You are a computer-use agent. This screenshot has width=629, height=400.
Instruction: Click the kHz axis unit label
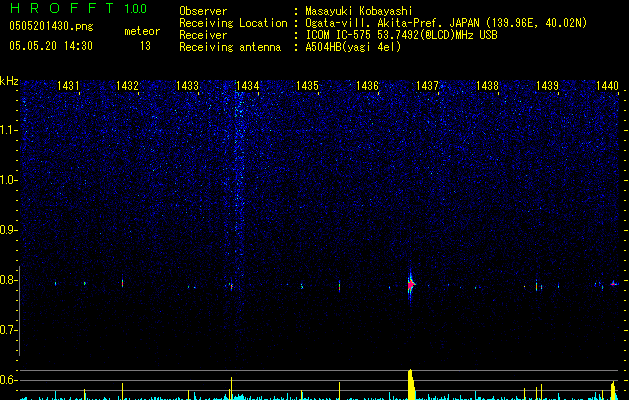[x=9, y=81]
